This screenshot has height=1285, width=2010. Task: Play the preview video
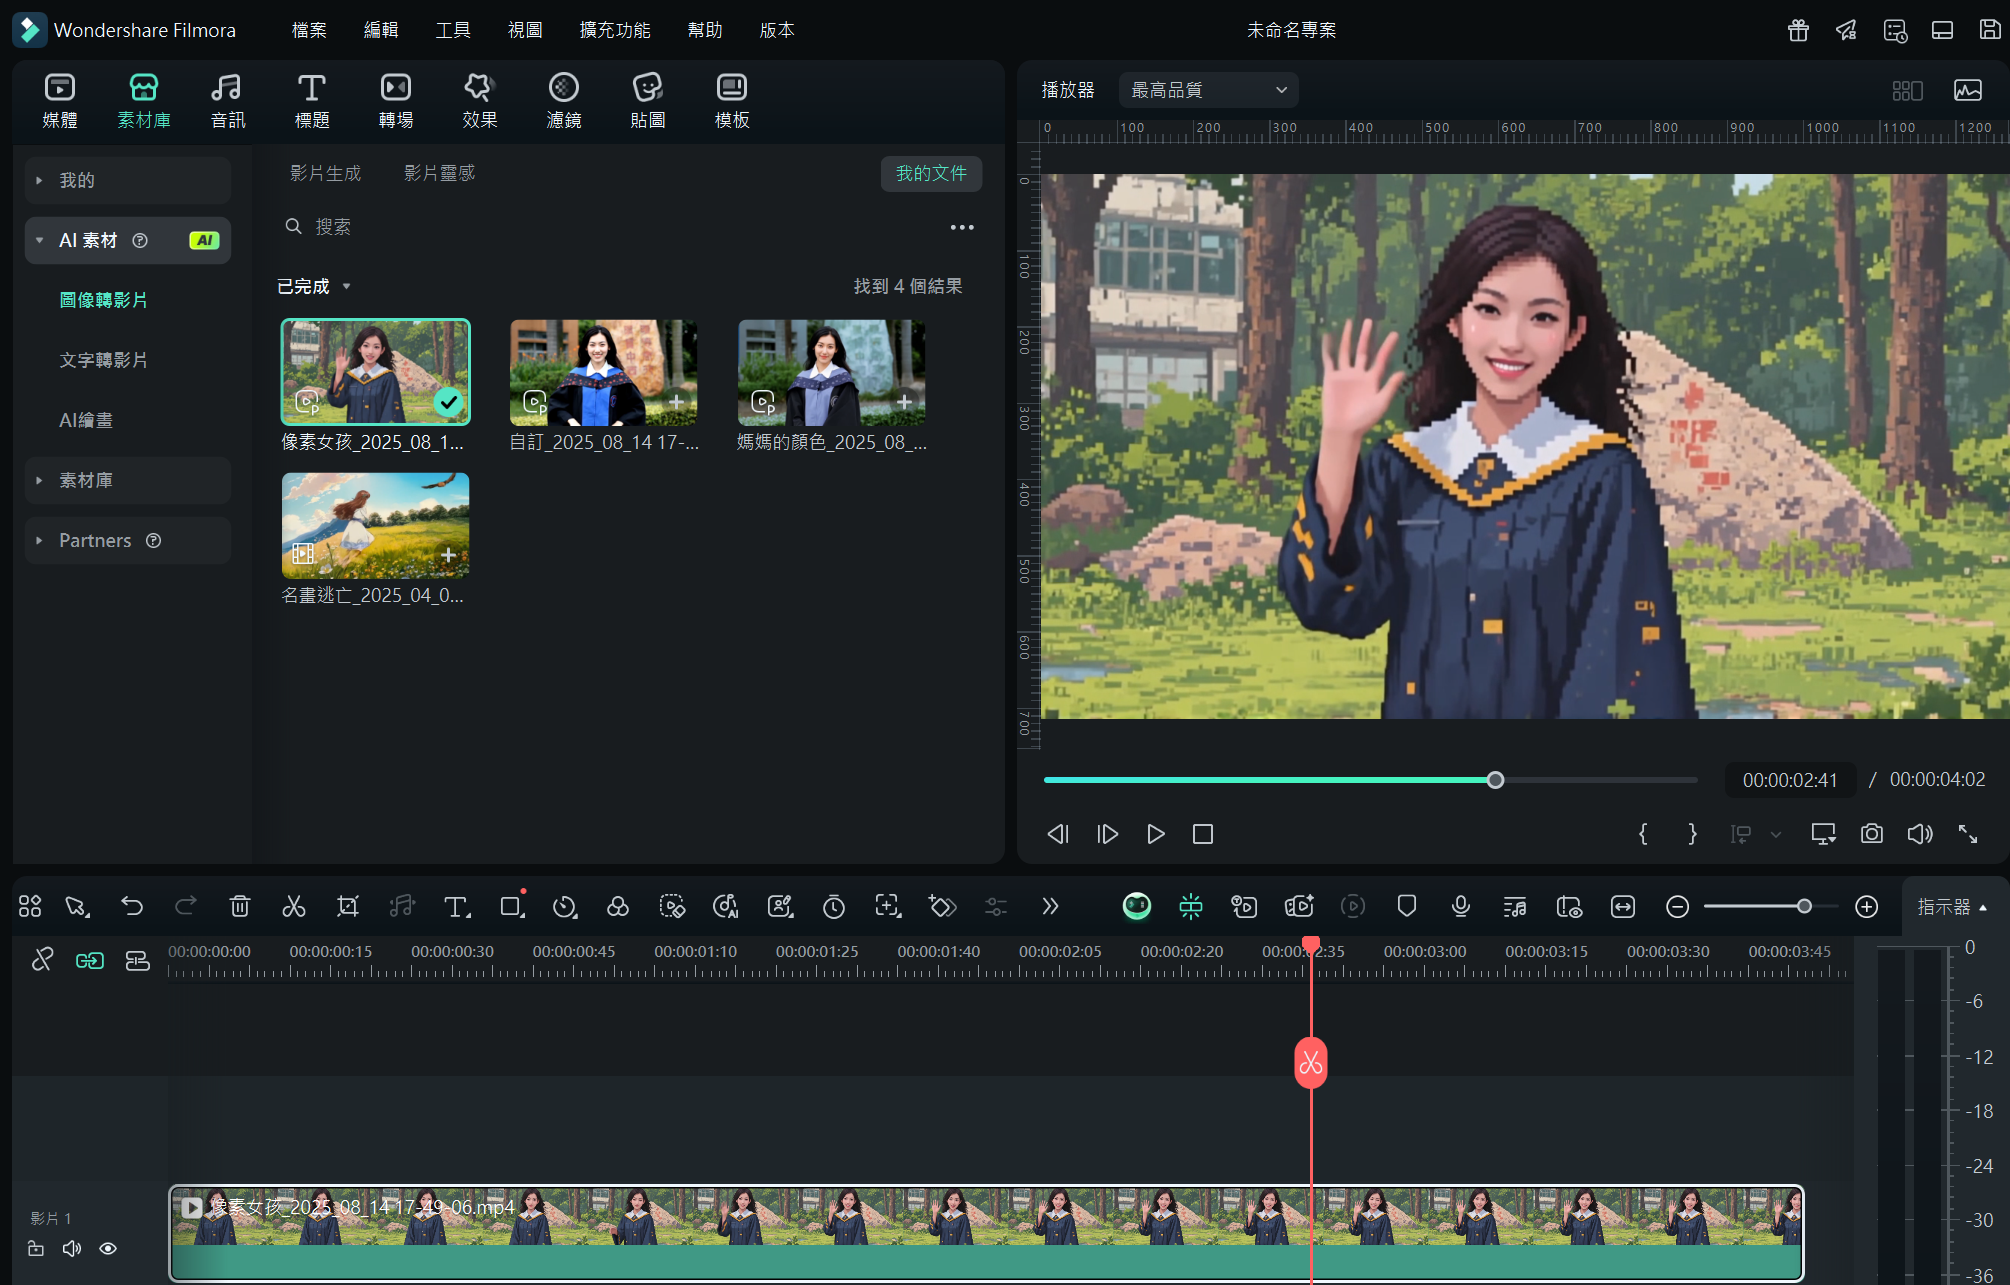pyautogui.click(x=1155, y=834)
